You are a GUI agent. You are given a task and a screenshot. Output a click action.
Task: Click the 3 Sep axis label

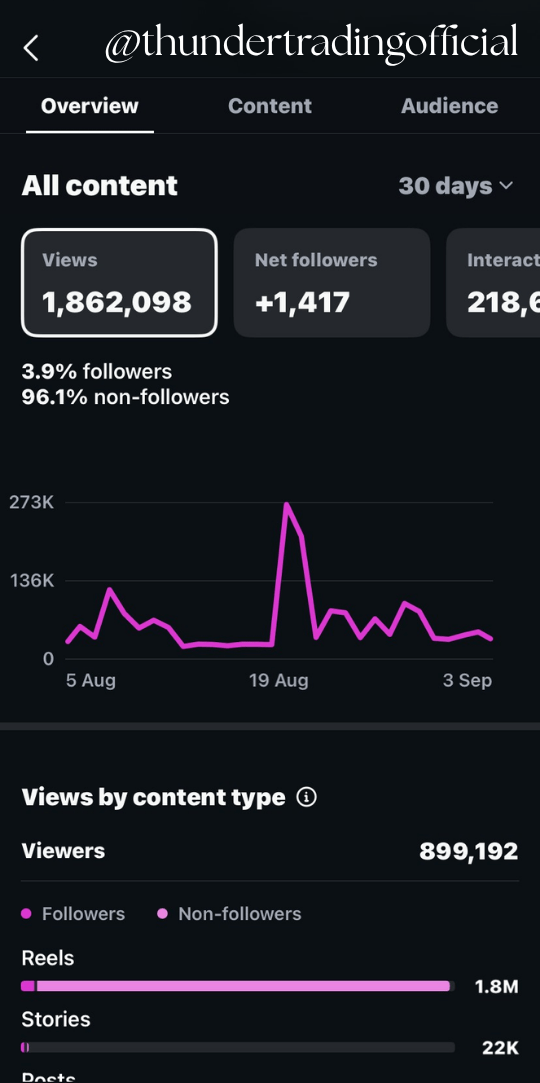467,681
